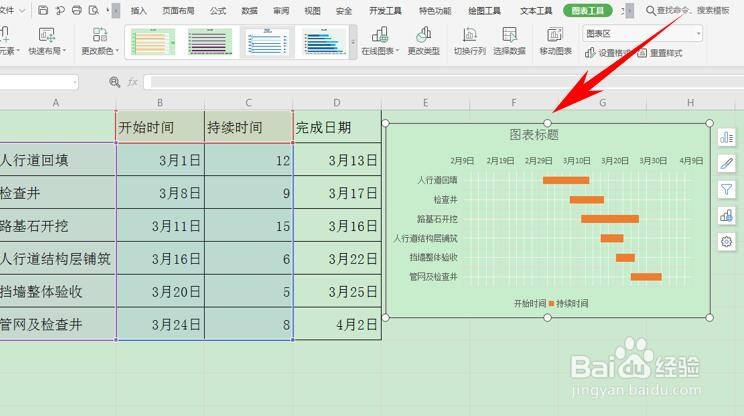This screenshot has height=416, width=744.
Task: Open the 快速布局 quick layout tool
Action: point(47,41)
